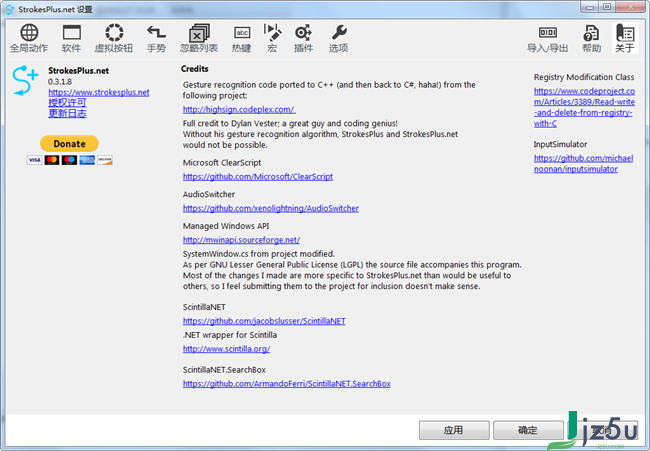Click the 'SystemWindow.cs from project modified.' line
Image resolution: width=650 pixels, height=451 pixels.
tap(259, 254)
